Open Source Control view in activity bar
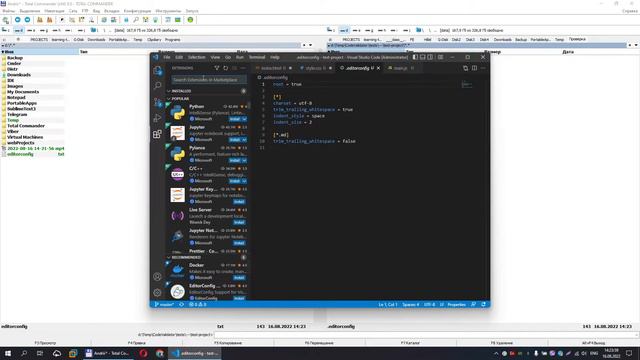The image size is (640, 360). pyautogui.click(x=158, y=102)
